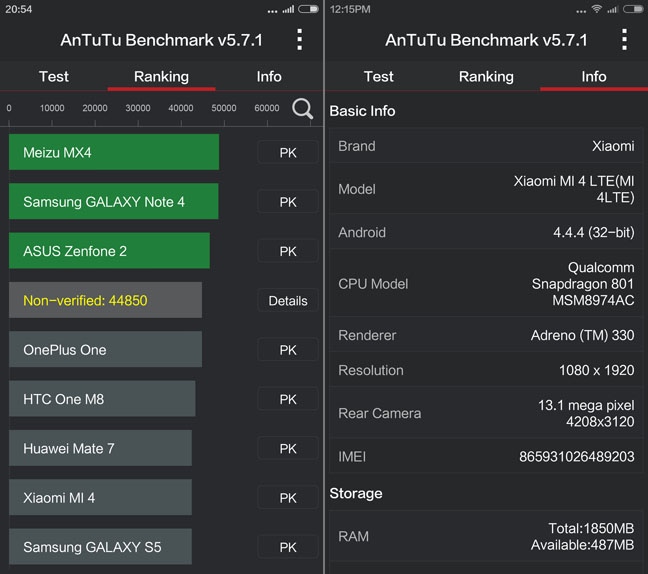The width and height of the screenshot is (648, 574).
Task: Tap the Rear Camera row showing 13.1 mega pixel
Action: pyautogui.click(x=486, y=413)
